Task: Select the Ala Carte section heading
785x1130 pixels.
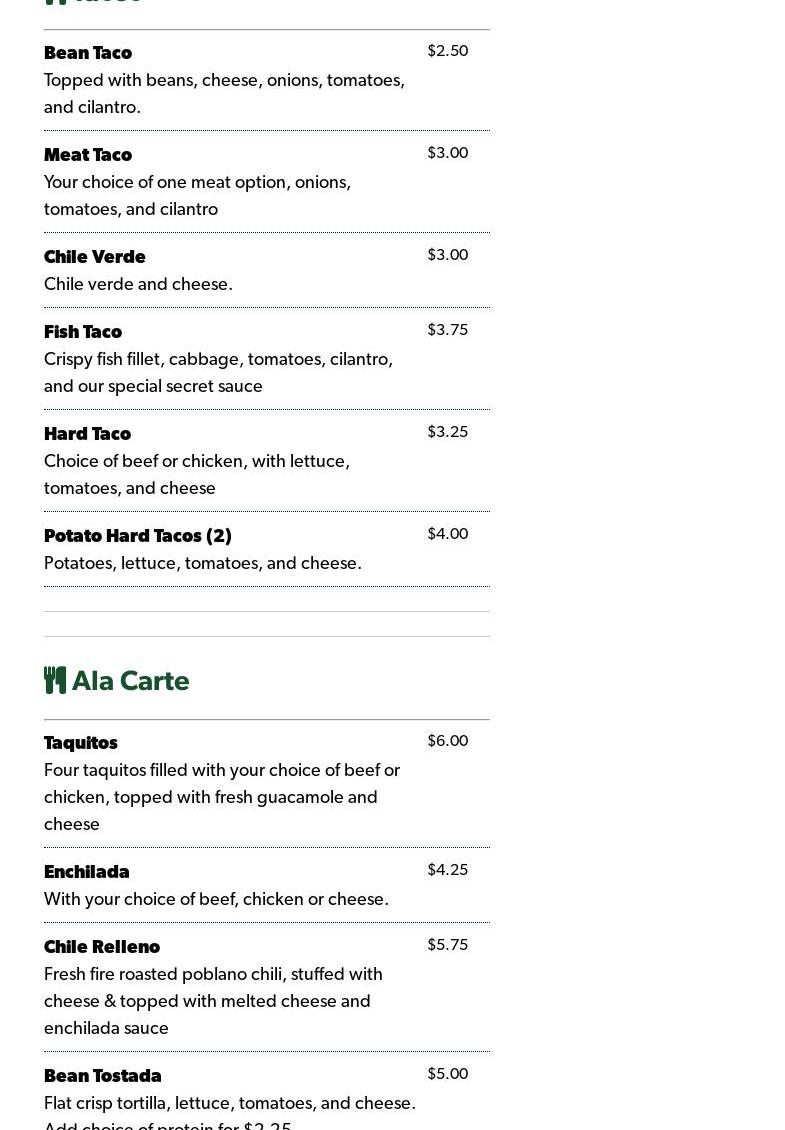Action: click(x=130, y=681)
